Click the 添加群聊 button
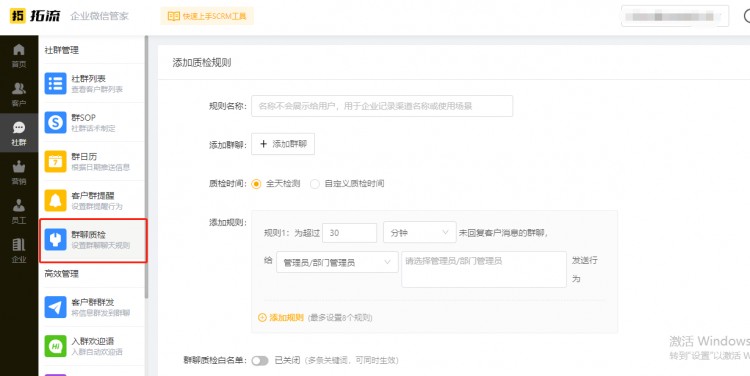 [x=283, y=144]
